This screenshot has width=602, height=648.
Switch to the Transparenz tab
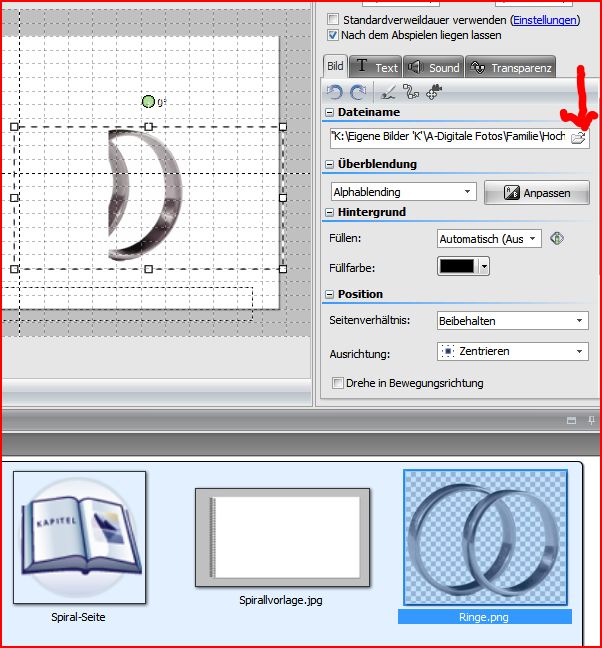510,67
